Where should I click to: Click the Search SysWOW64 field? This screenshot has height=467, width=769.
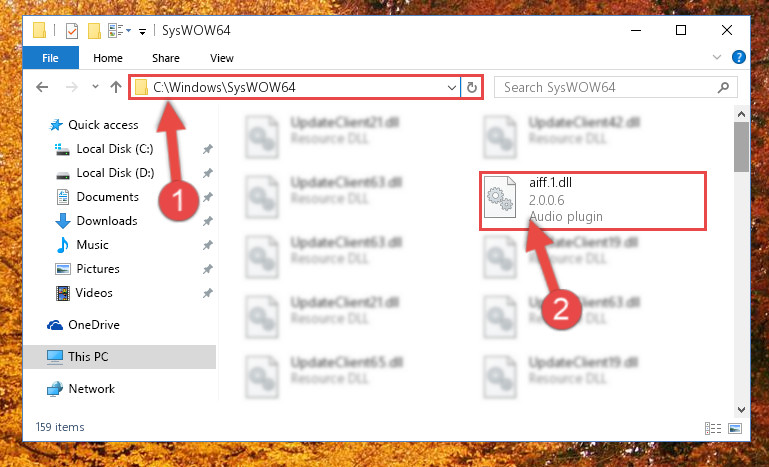607,87
